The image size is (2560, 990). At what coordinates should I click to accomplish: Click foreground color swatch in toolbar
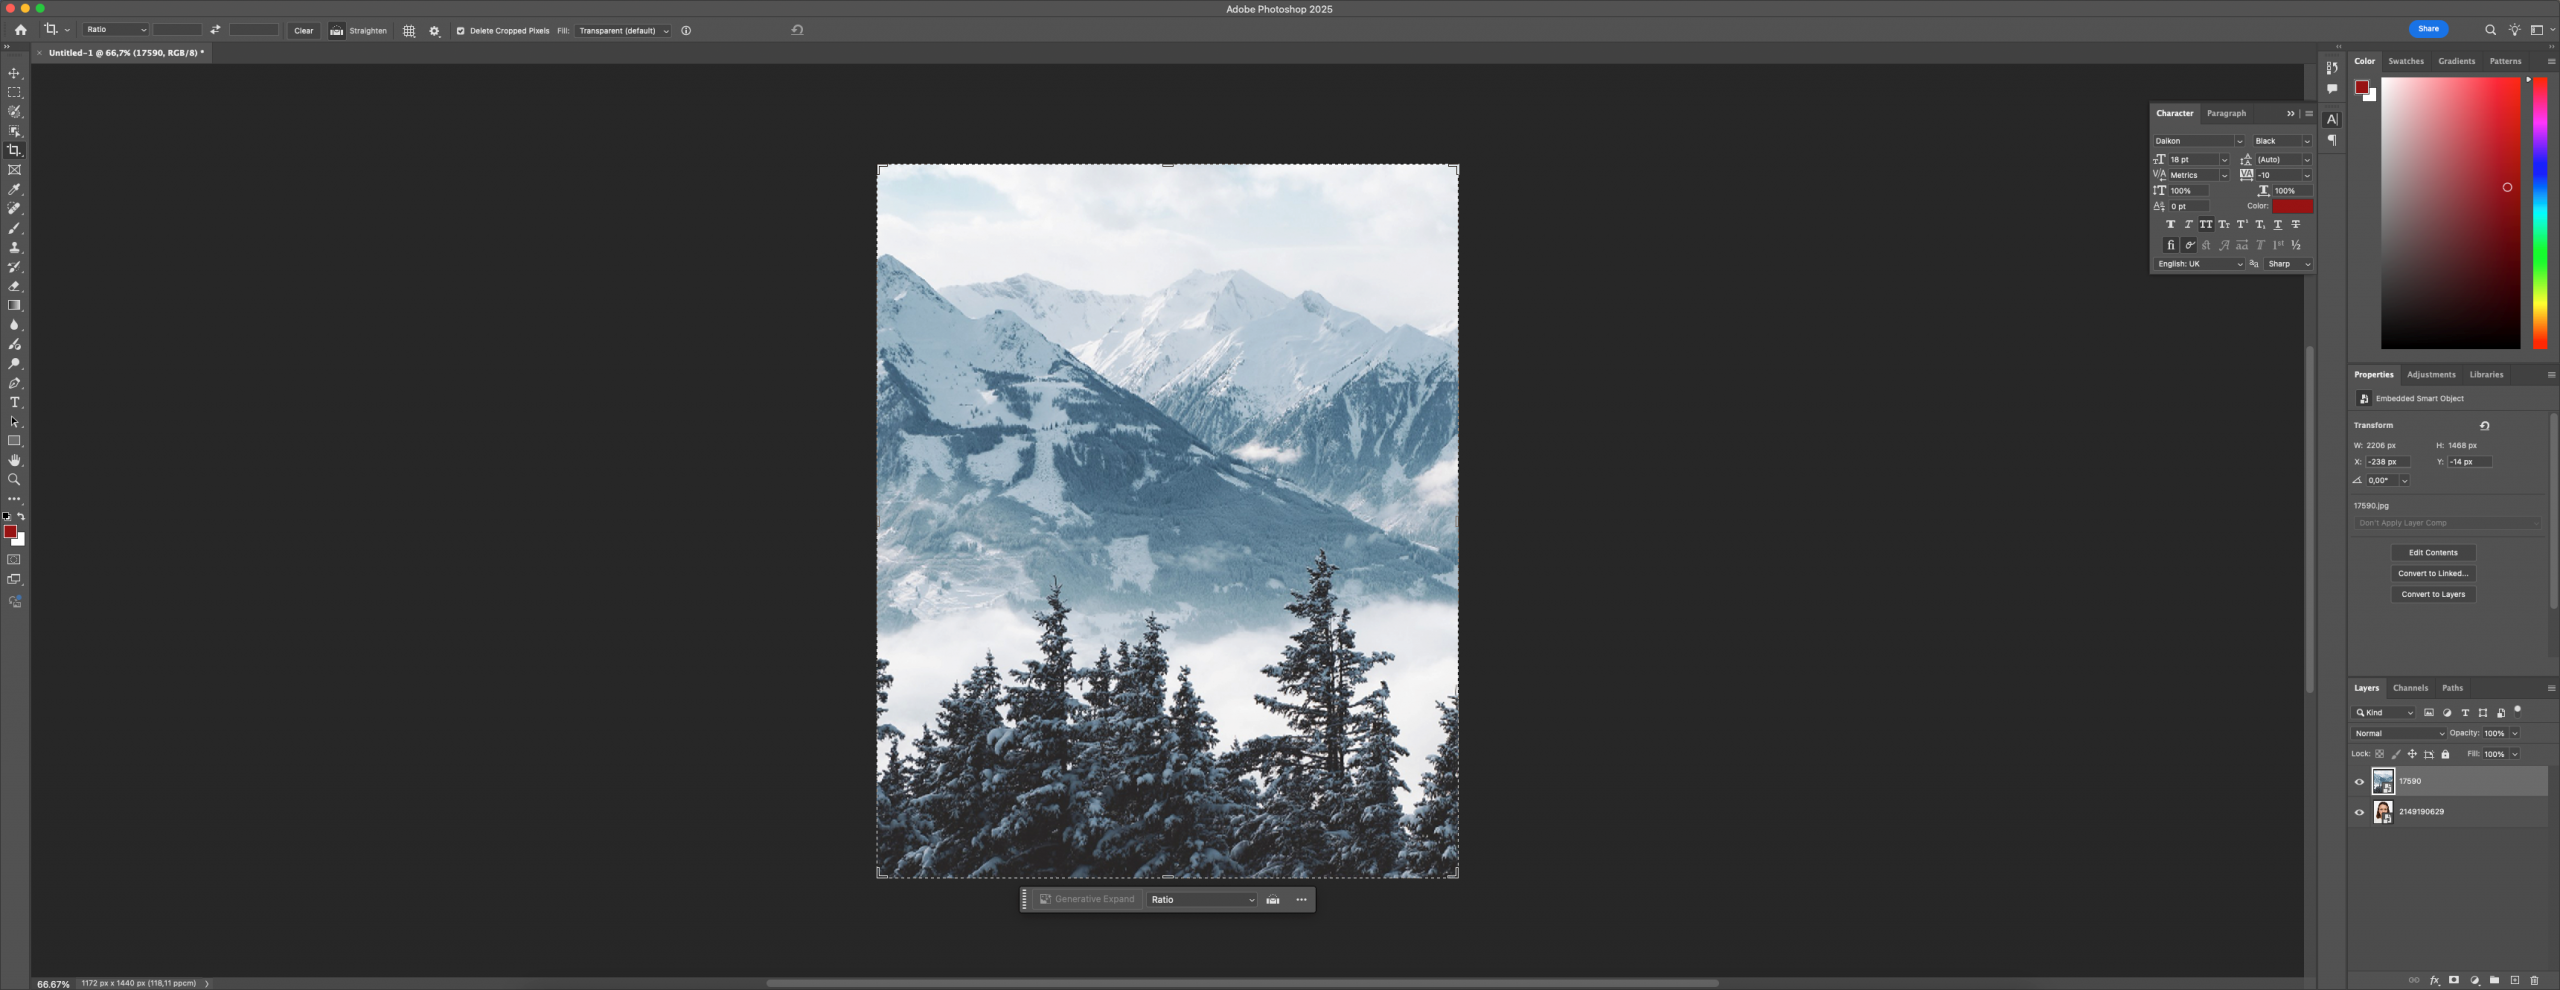click(10, 532)
